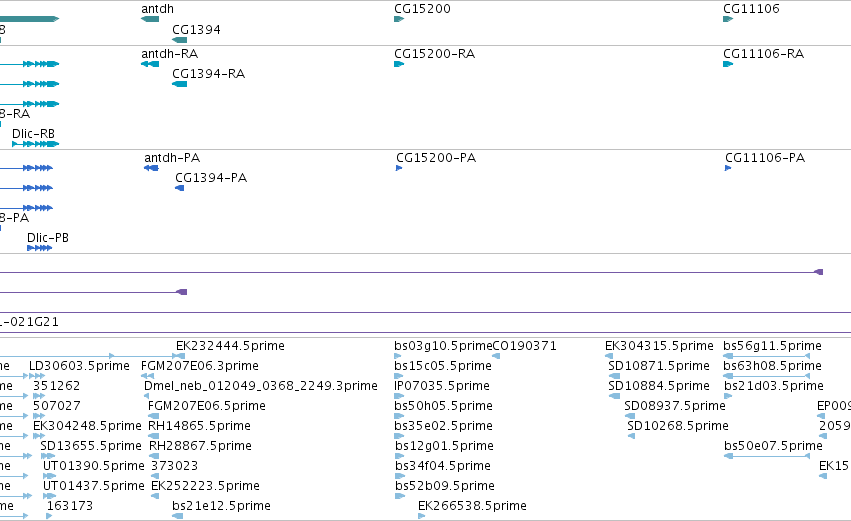851x521 pixels.
Task: Select the Dlic-PB protein label
Action: coord(48,238)
